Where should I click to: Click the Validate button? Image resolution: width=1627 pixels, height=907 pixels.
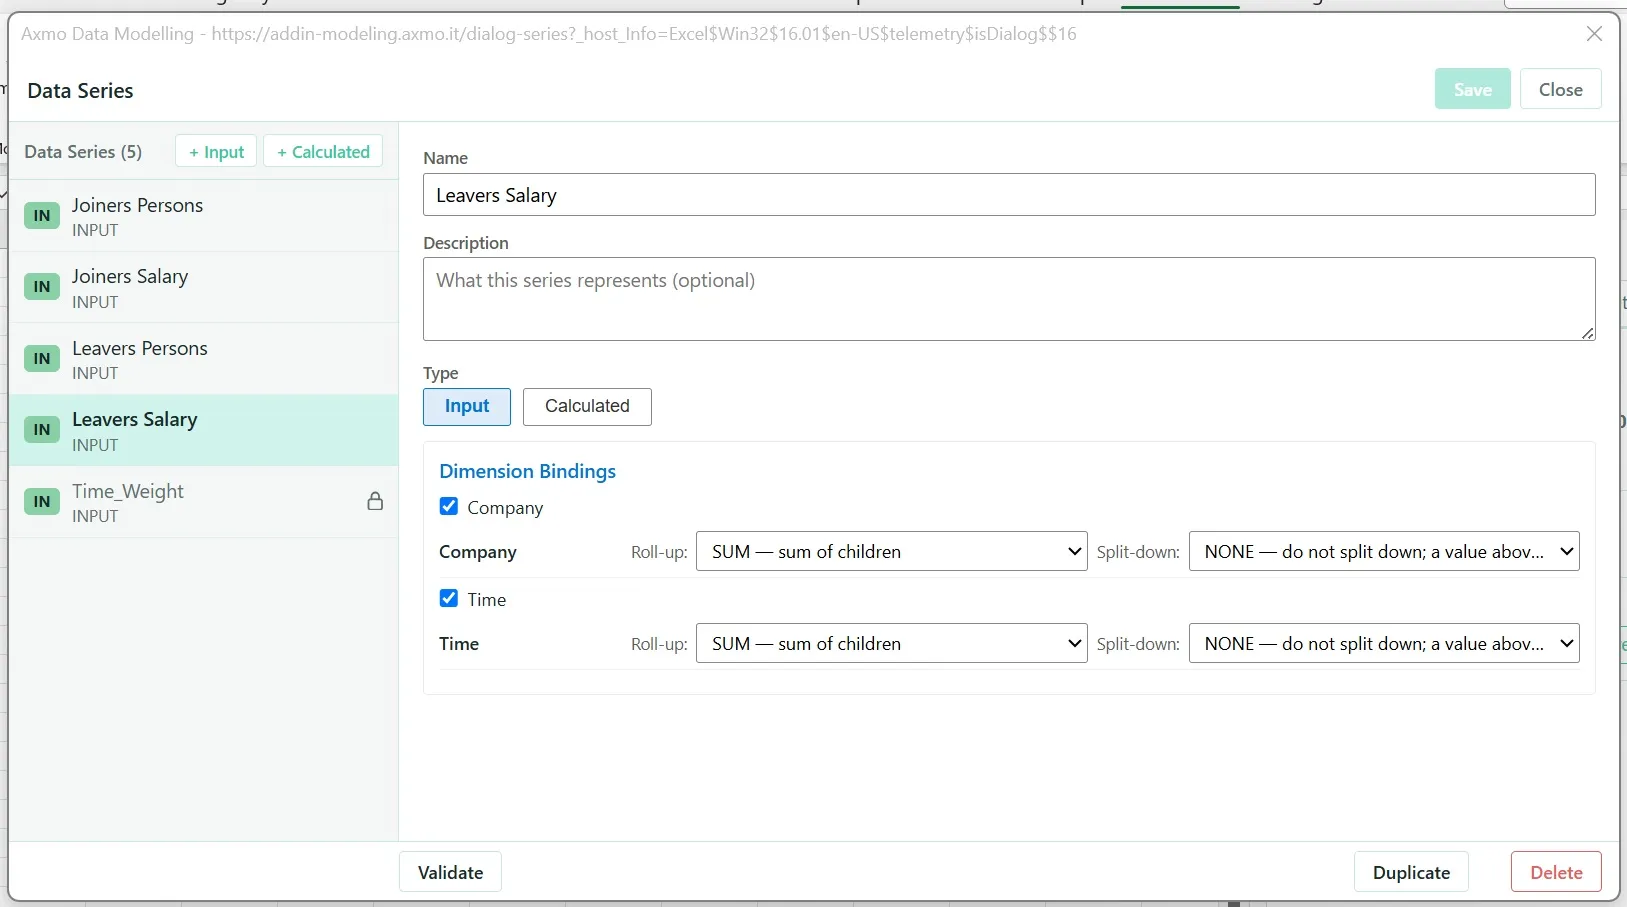coord(450,872)
